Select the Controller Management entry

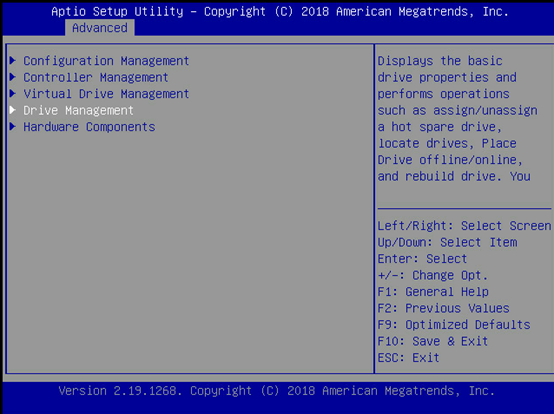(96, 77)
